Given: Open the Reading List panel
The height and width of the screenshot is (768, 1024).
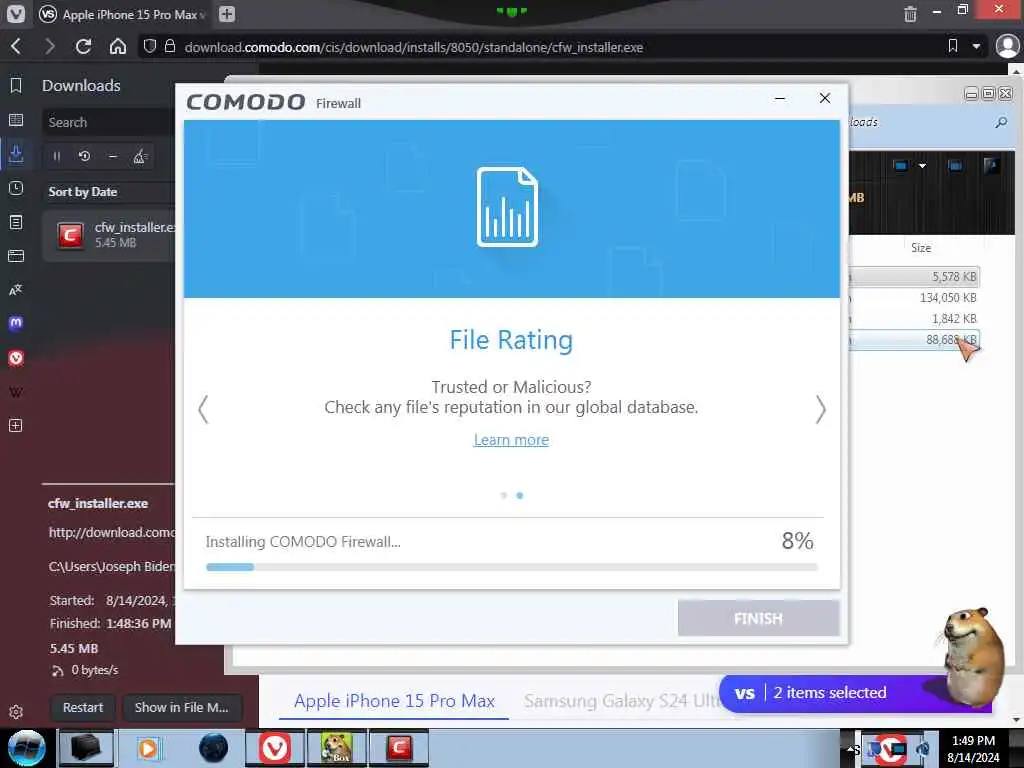Looking at the screenshot, I should click(x=16, y=120).
